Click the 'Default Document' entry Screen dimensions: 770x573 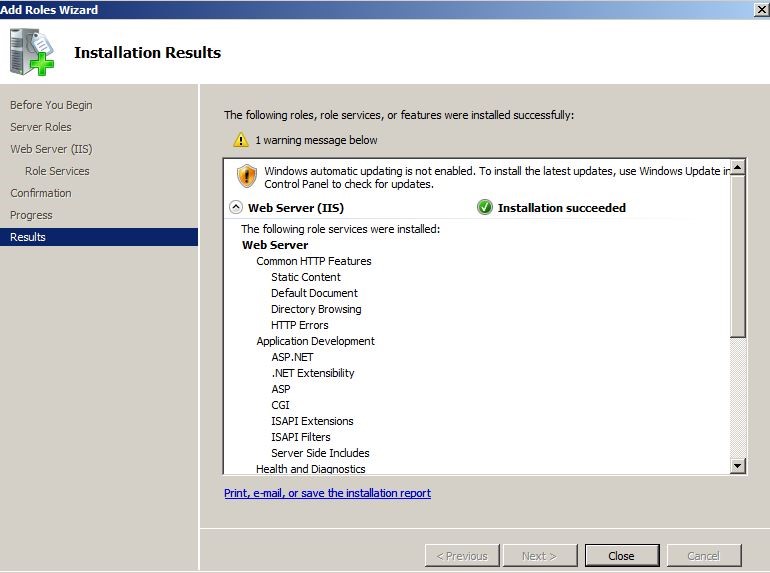pos(314,293)
